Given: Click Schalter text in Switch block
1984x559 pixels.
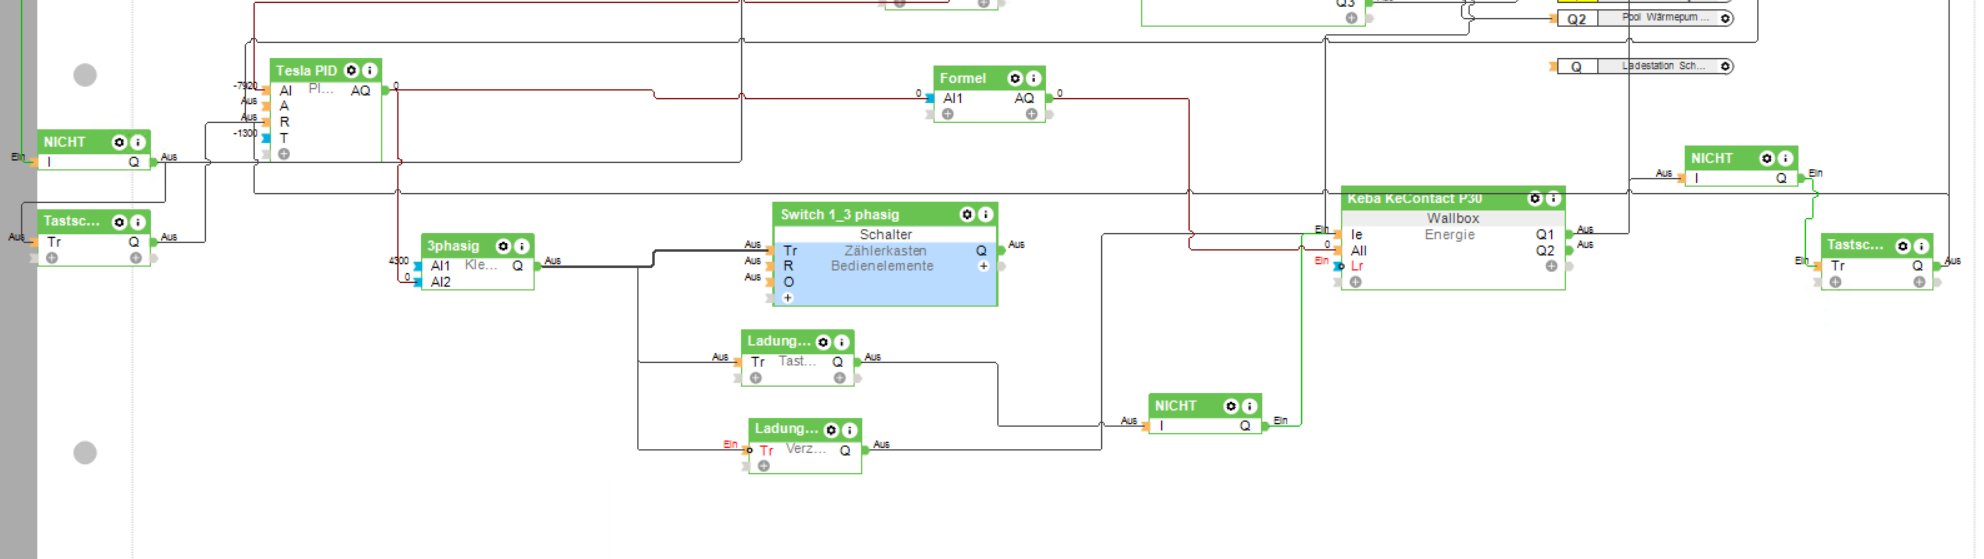Looking at the screenshot, I should (x=886, y=234).
